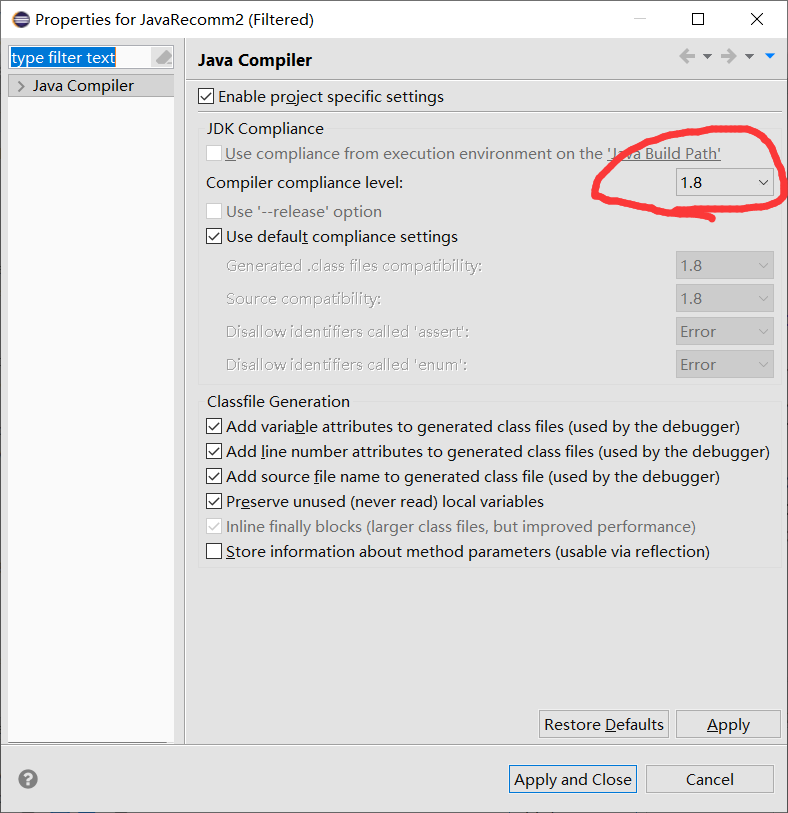Click the Restore Defaults button
The image size is (788, 813).
[x=603, y=724]
